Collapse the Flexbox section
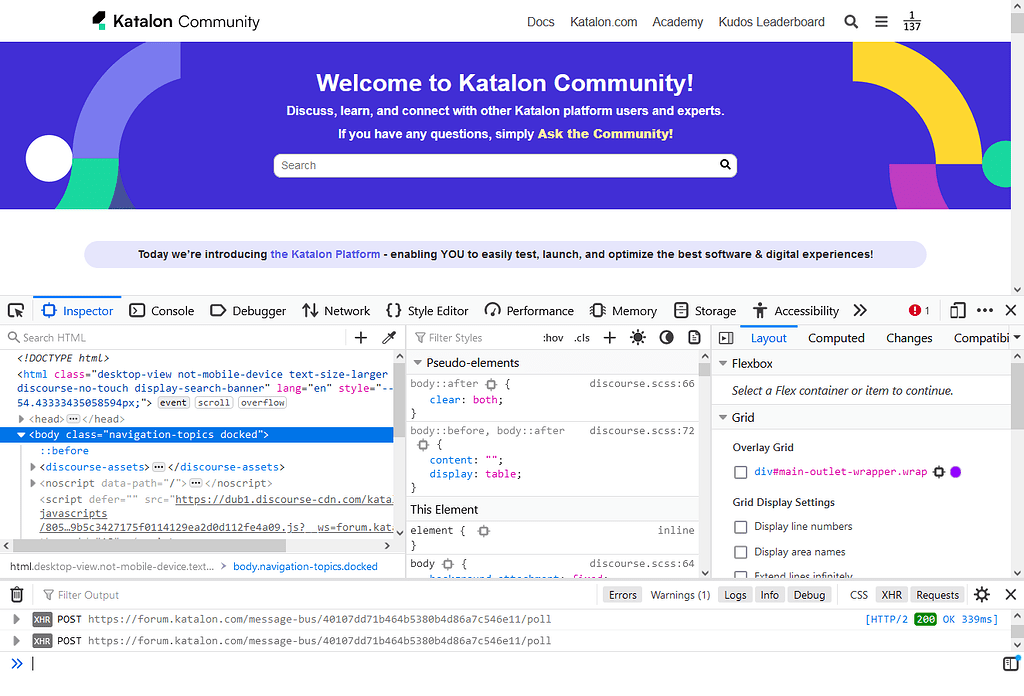The width and height of the screenshot is (1024, 696). (723, 363)
